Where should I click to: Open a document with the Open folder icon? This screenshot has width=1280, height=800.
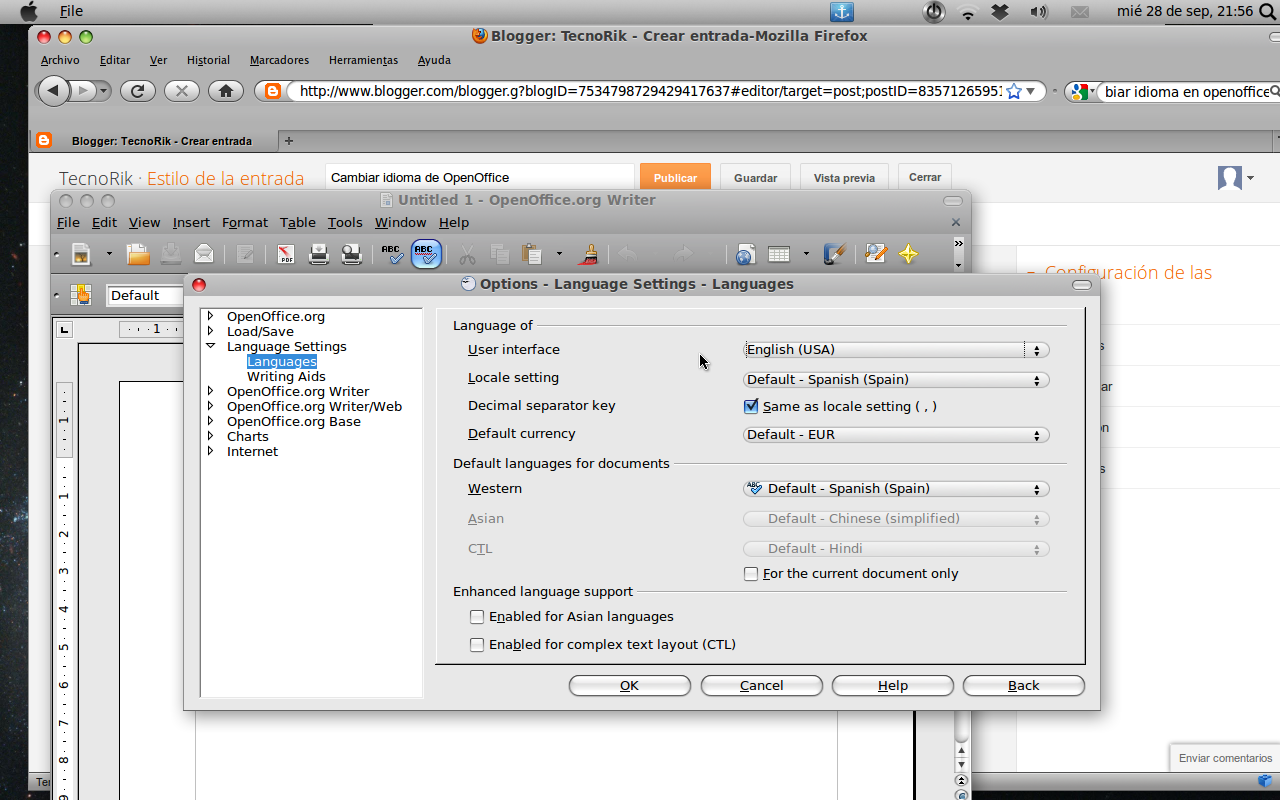coord(137,254)
